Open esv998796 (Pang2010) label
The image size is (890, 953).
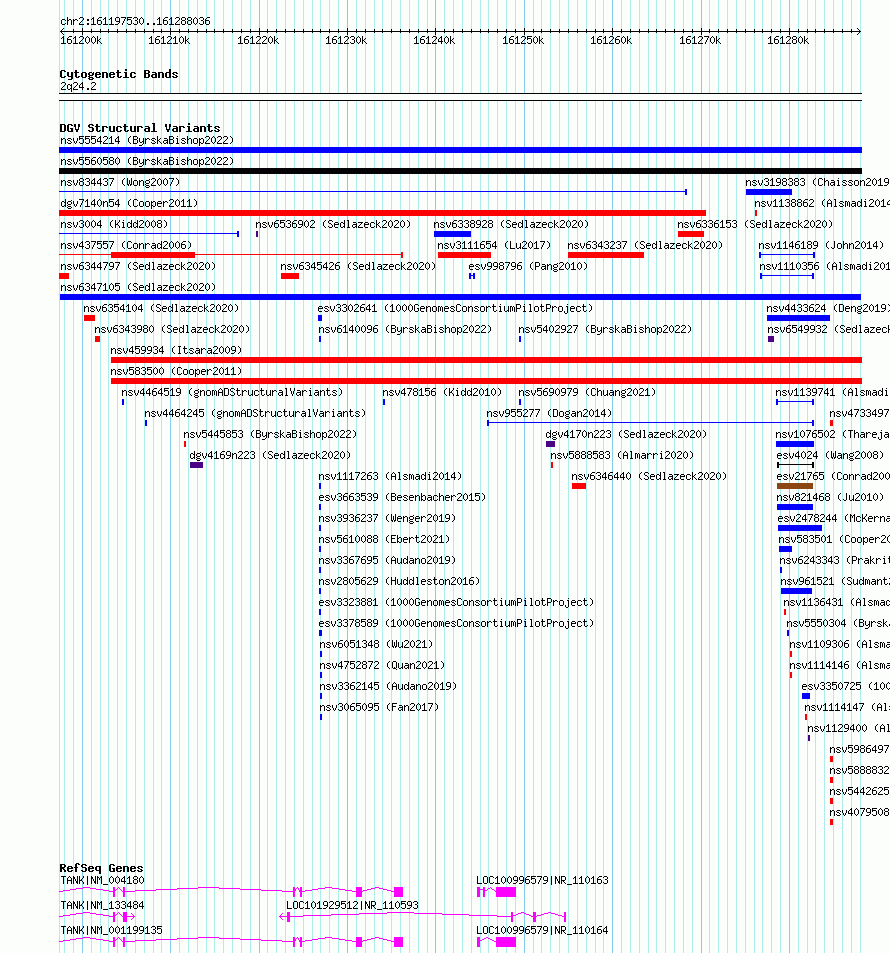coord(528,266)
